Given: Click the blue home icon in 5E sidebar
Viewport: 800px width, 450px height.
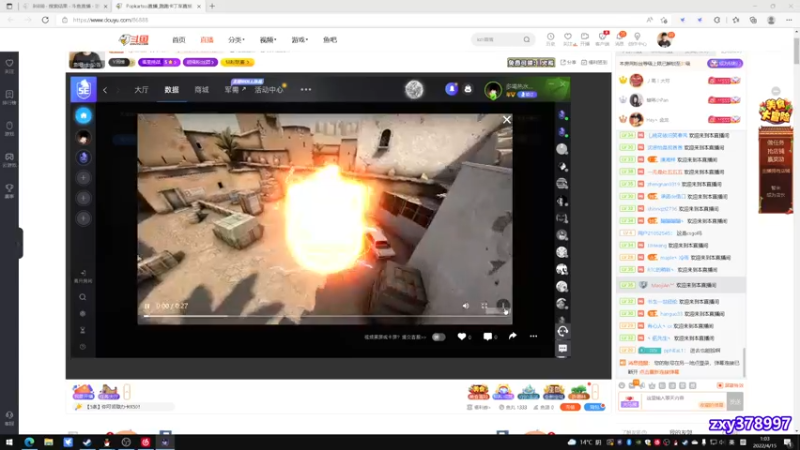Looking at the screenshot, I should click(83, 115).
